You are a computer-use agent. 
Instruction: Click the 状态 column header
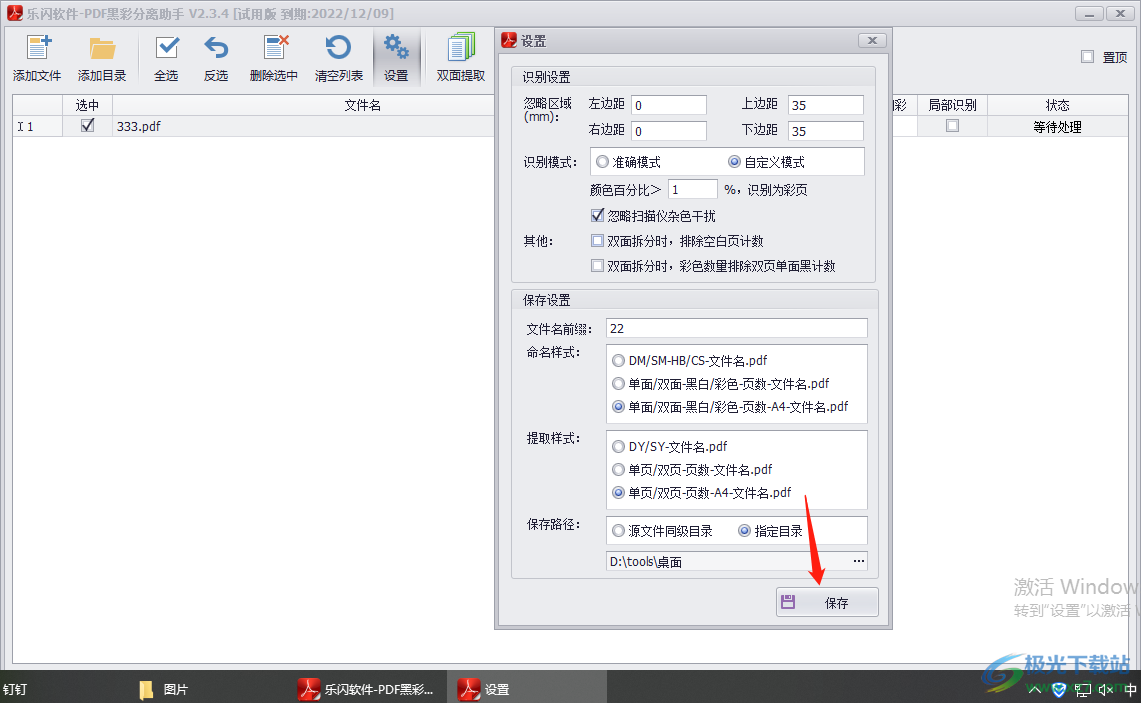tap(1057, 105)
